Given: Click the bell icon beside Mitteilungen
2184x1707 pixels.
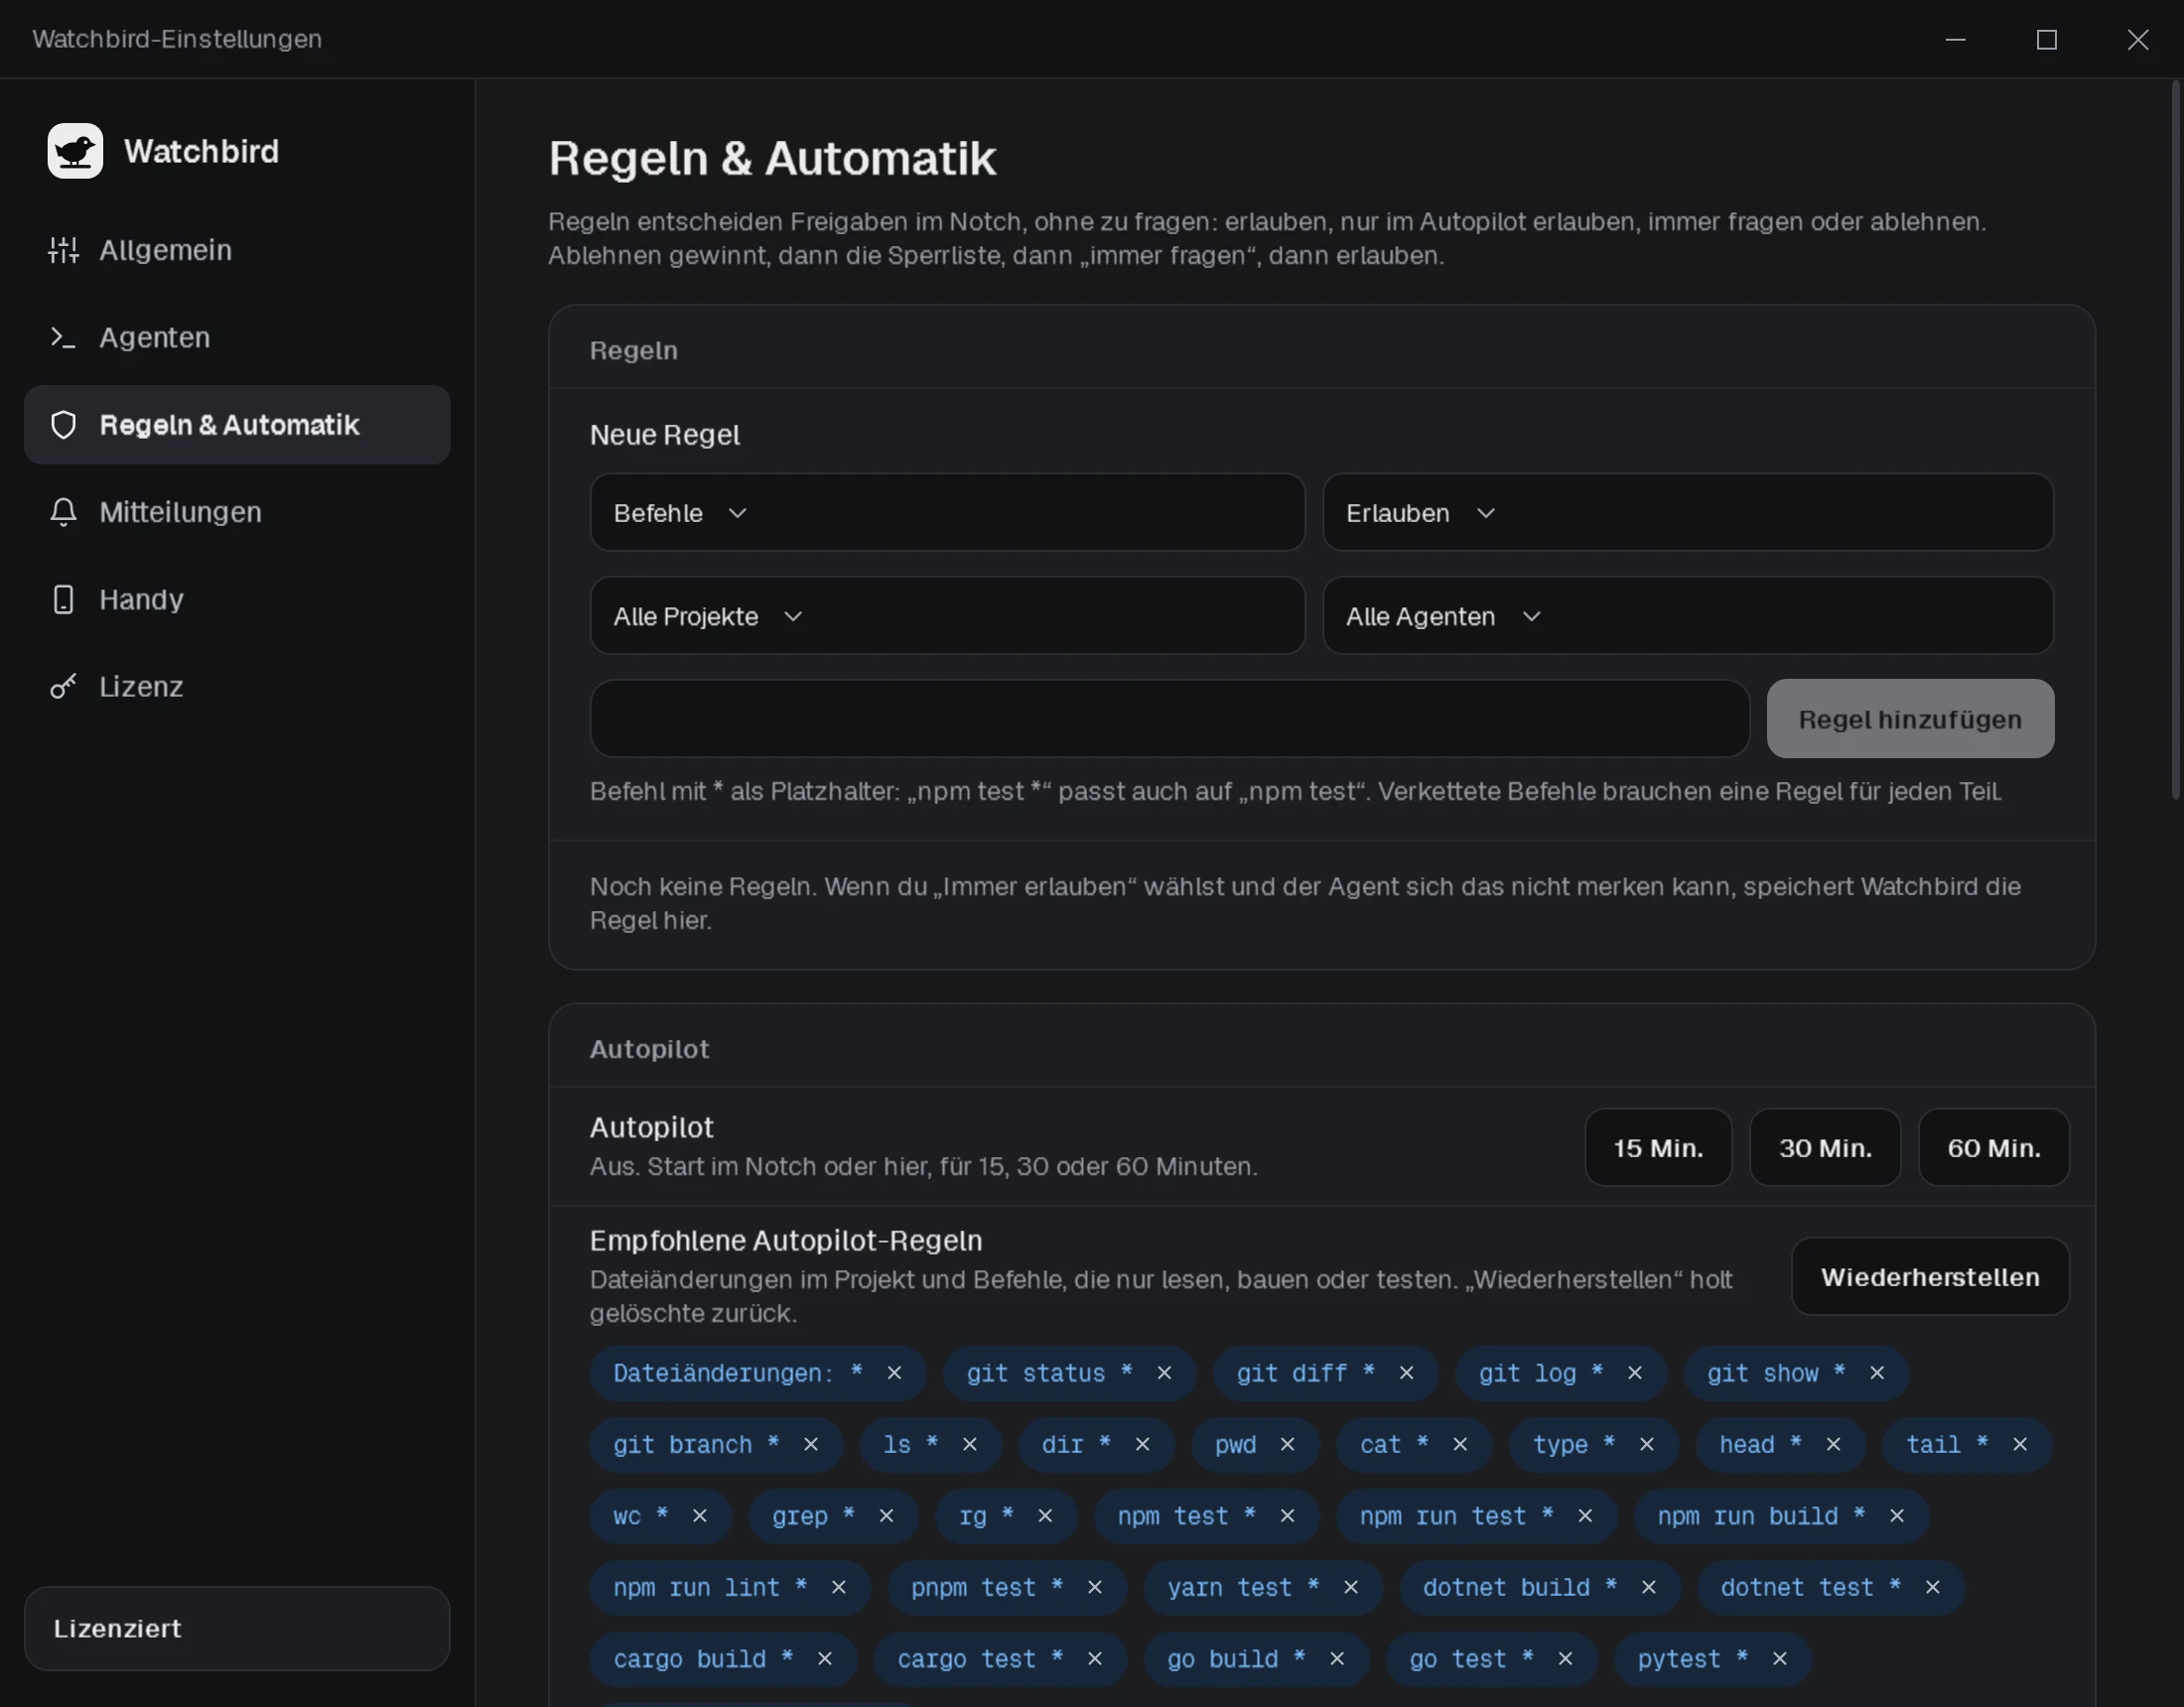Looking at the screenshot, I should [63, 512].
